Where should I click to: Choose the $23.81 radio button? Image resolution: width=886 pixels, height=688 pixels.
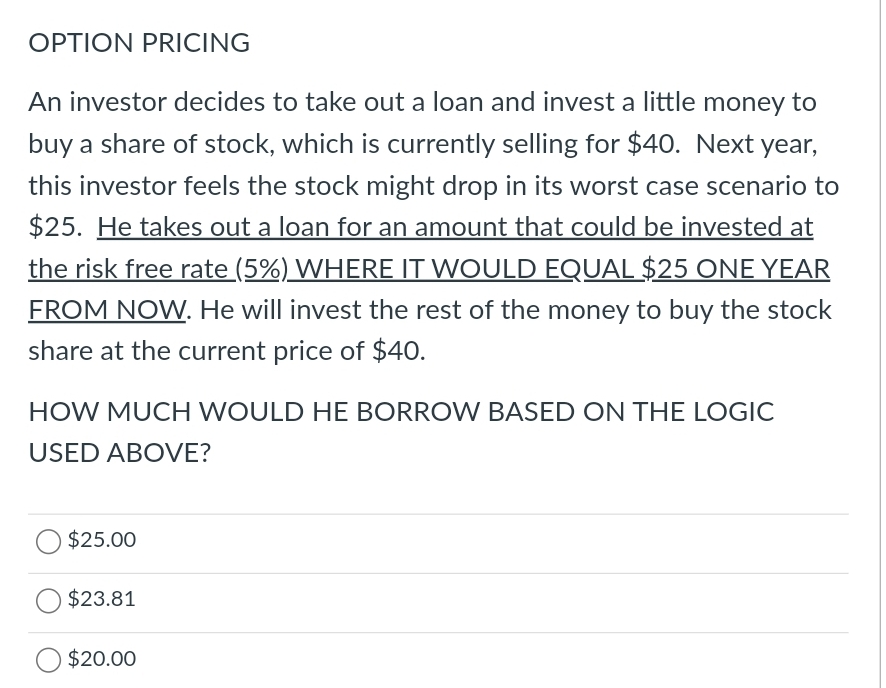pos(48,600)
